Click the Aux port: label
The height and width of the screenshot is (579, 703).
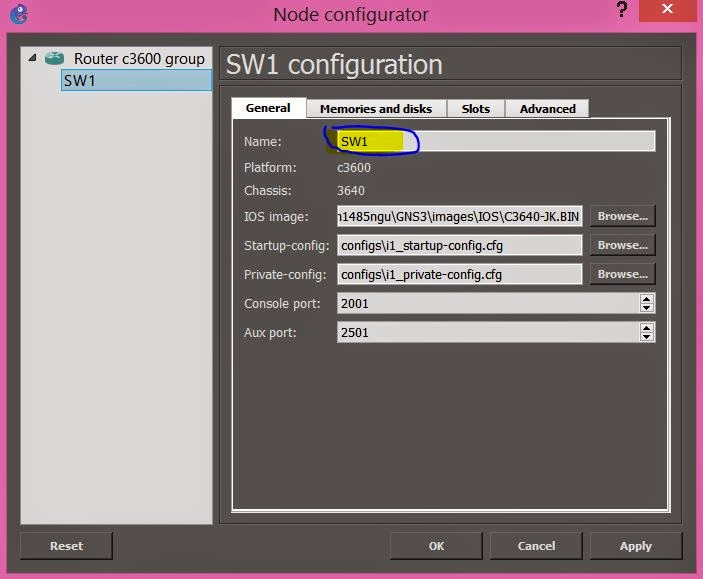click(270, 333)
